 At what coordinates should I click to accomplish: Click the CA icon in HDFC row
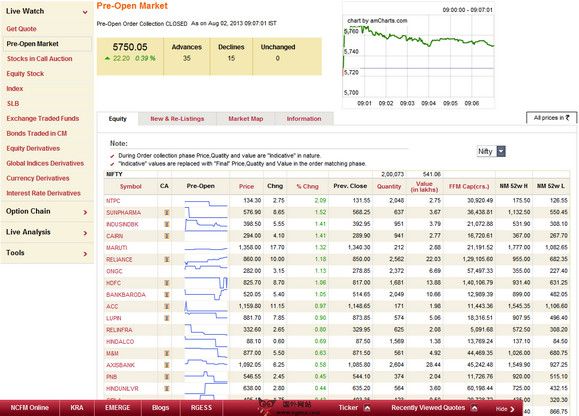tap(167, 283)
